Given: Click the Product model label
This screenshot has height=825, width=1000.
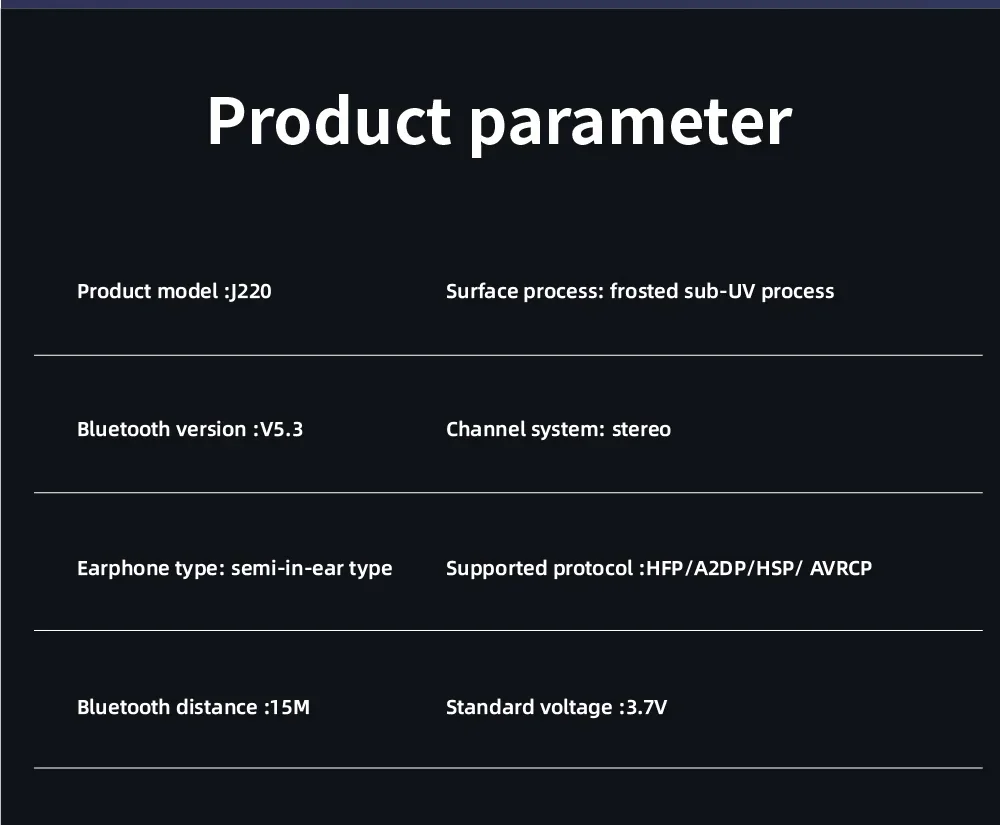Looking at the screenshot, I should click(x=148, y=292).
